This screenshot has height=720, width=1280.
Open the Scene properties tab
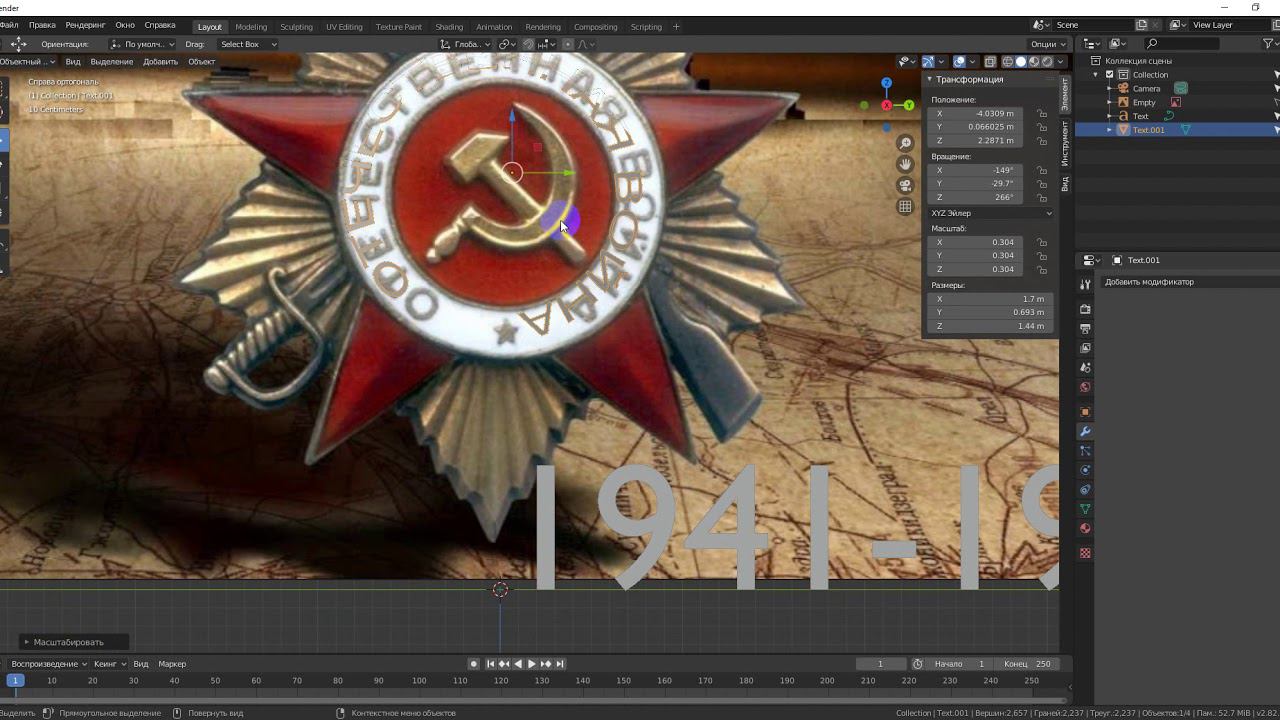1085,368
